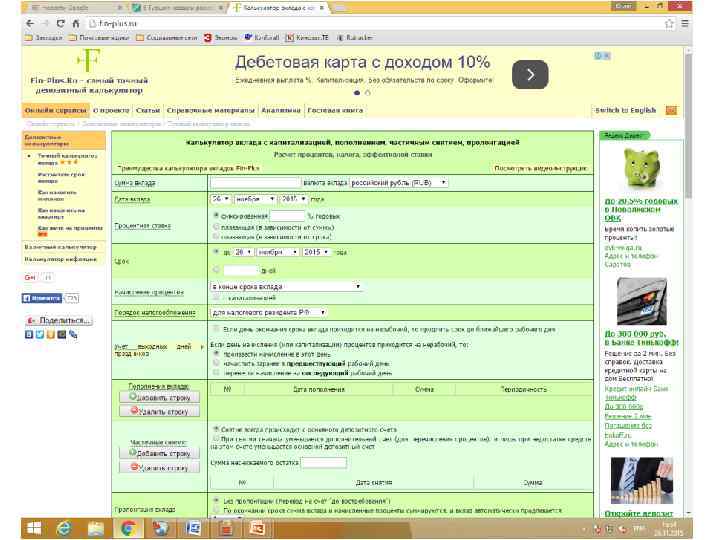Open the deposit date month dropdown
Screen dimensions: 720x540
click(x=255, y=199)
